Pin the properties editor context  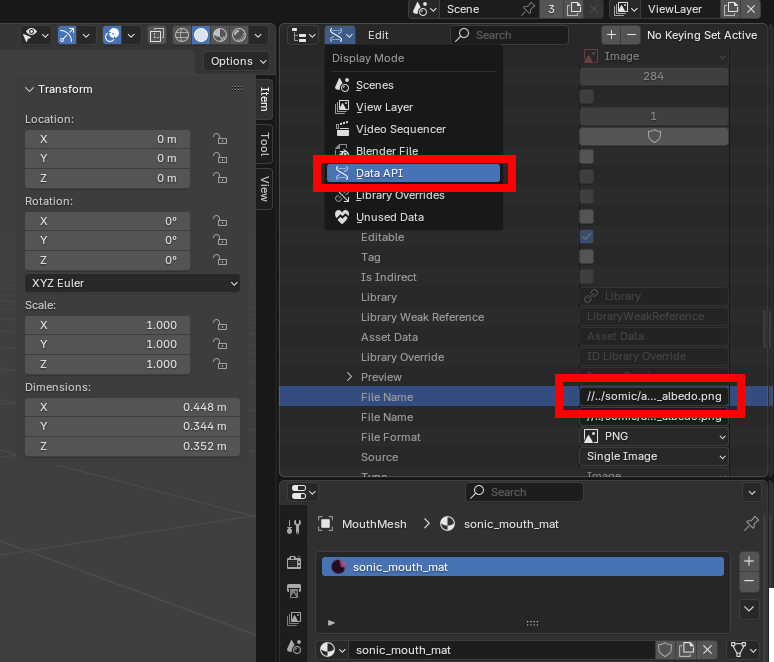click(x=751, y=523)
